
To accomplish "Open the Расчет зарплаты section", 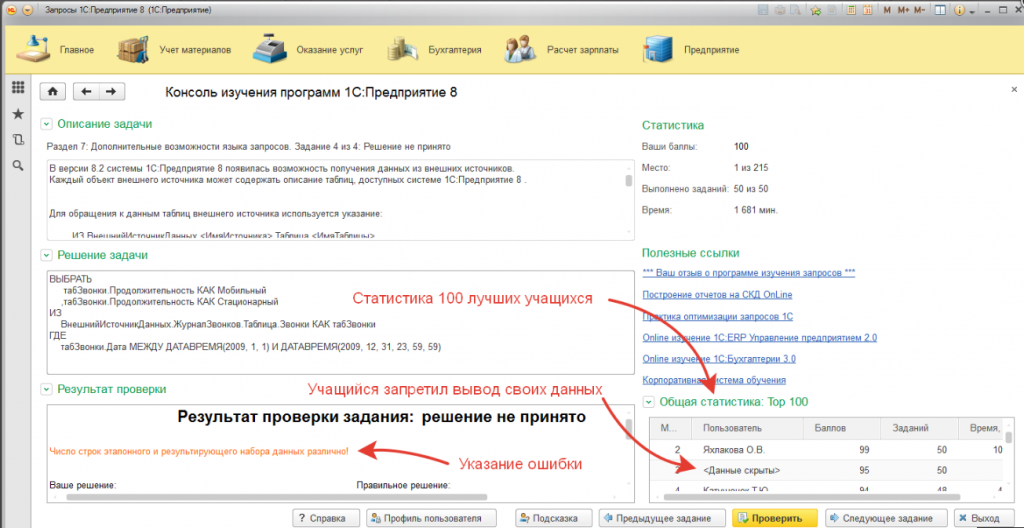I will point(562,50).
